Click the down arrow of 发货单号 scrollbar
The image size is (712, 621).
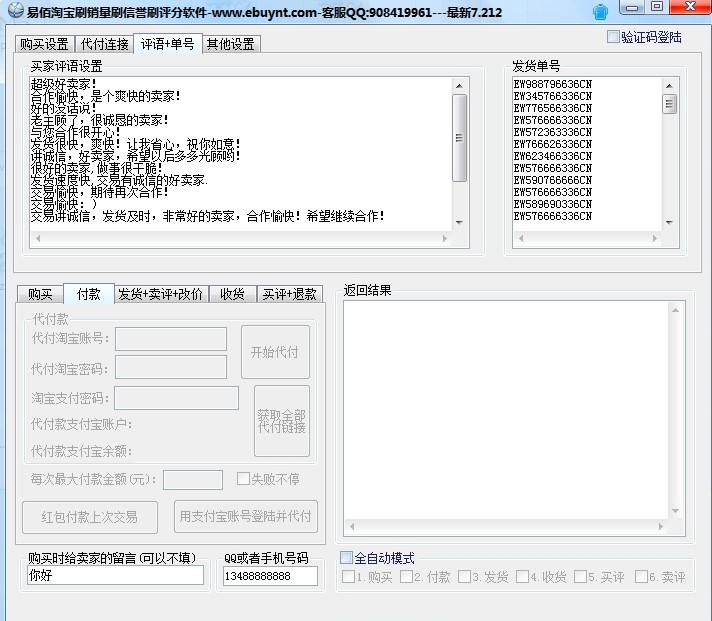coord(669,222)
